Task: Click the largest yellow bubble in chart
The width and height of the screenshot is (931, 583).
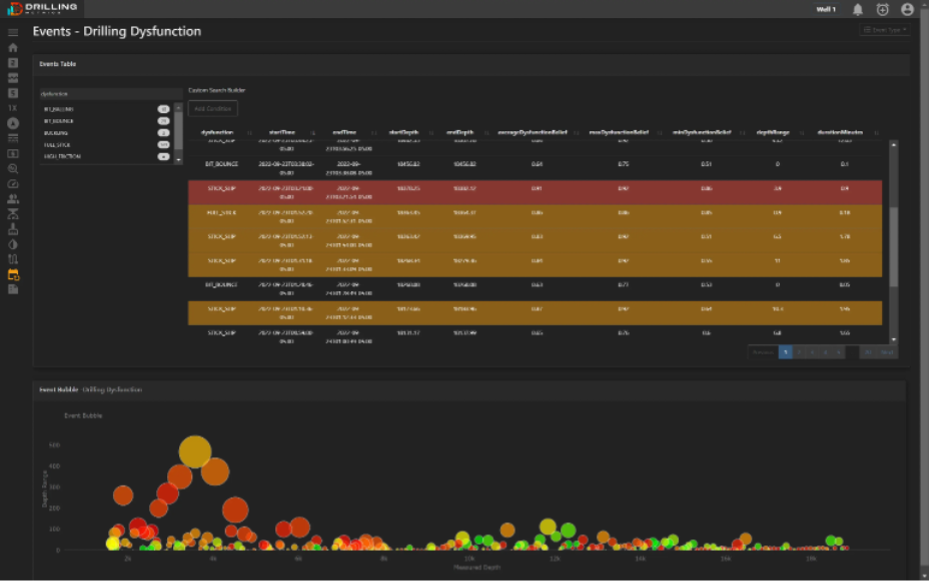Action: coord(195,452)
